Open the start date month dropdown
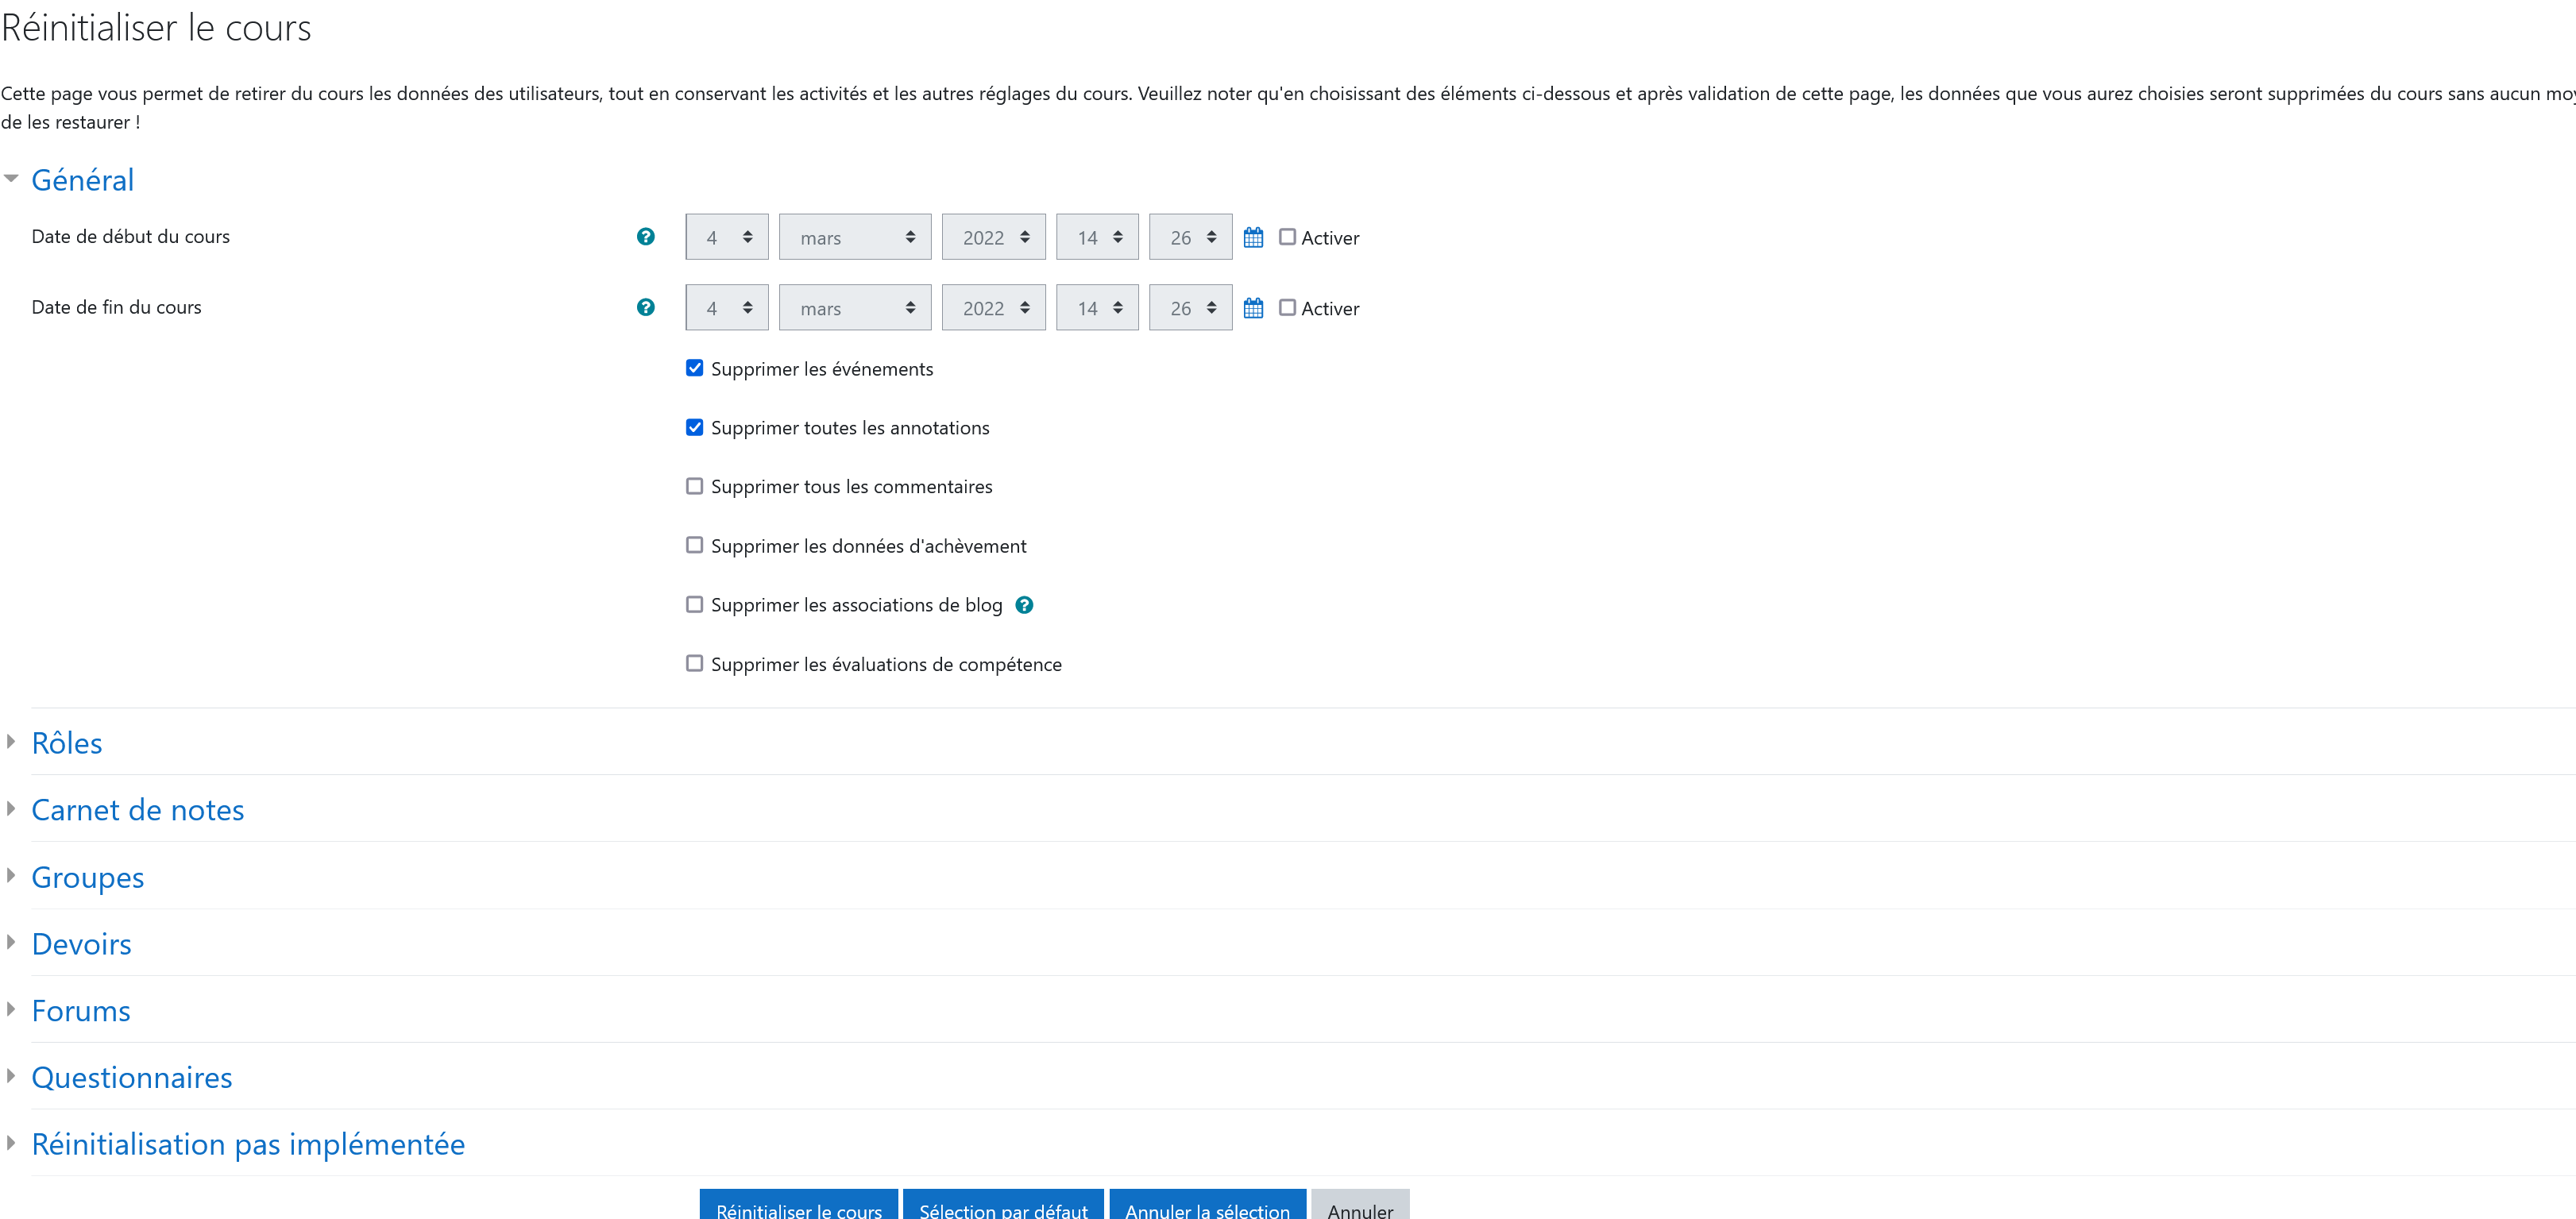This screenshot has width=2576, height=1219. (855, 237)
